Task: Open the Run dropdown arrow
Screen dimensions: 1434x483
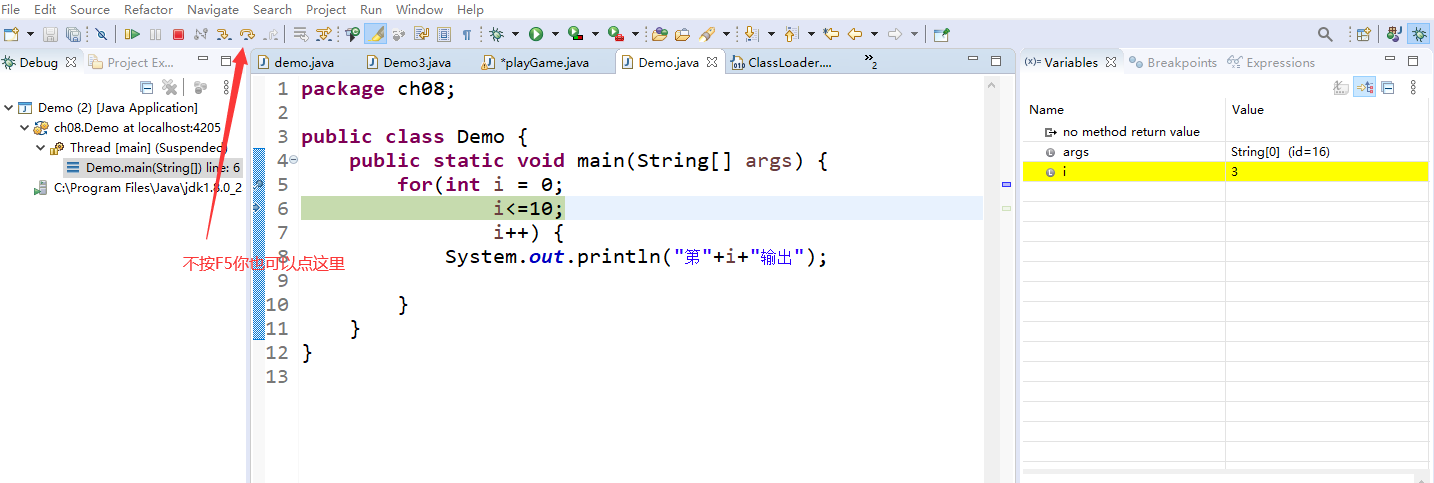Action: click(555, 34)
